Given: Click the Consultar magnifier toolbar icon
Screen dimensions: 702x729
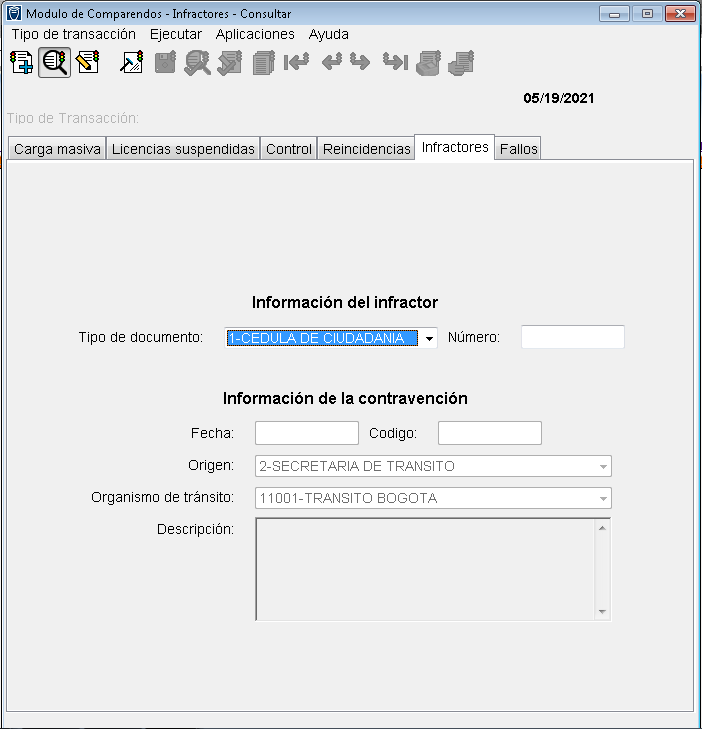Looking at the screenshot, I should coord(54,62).
